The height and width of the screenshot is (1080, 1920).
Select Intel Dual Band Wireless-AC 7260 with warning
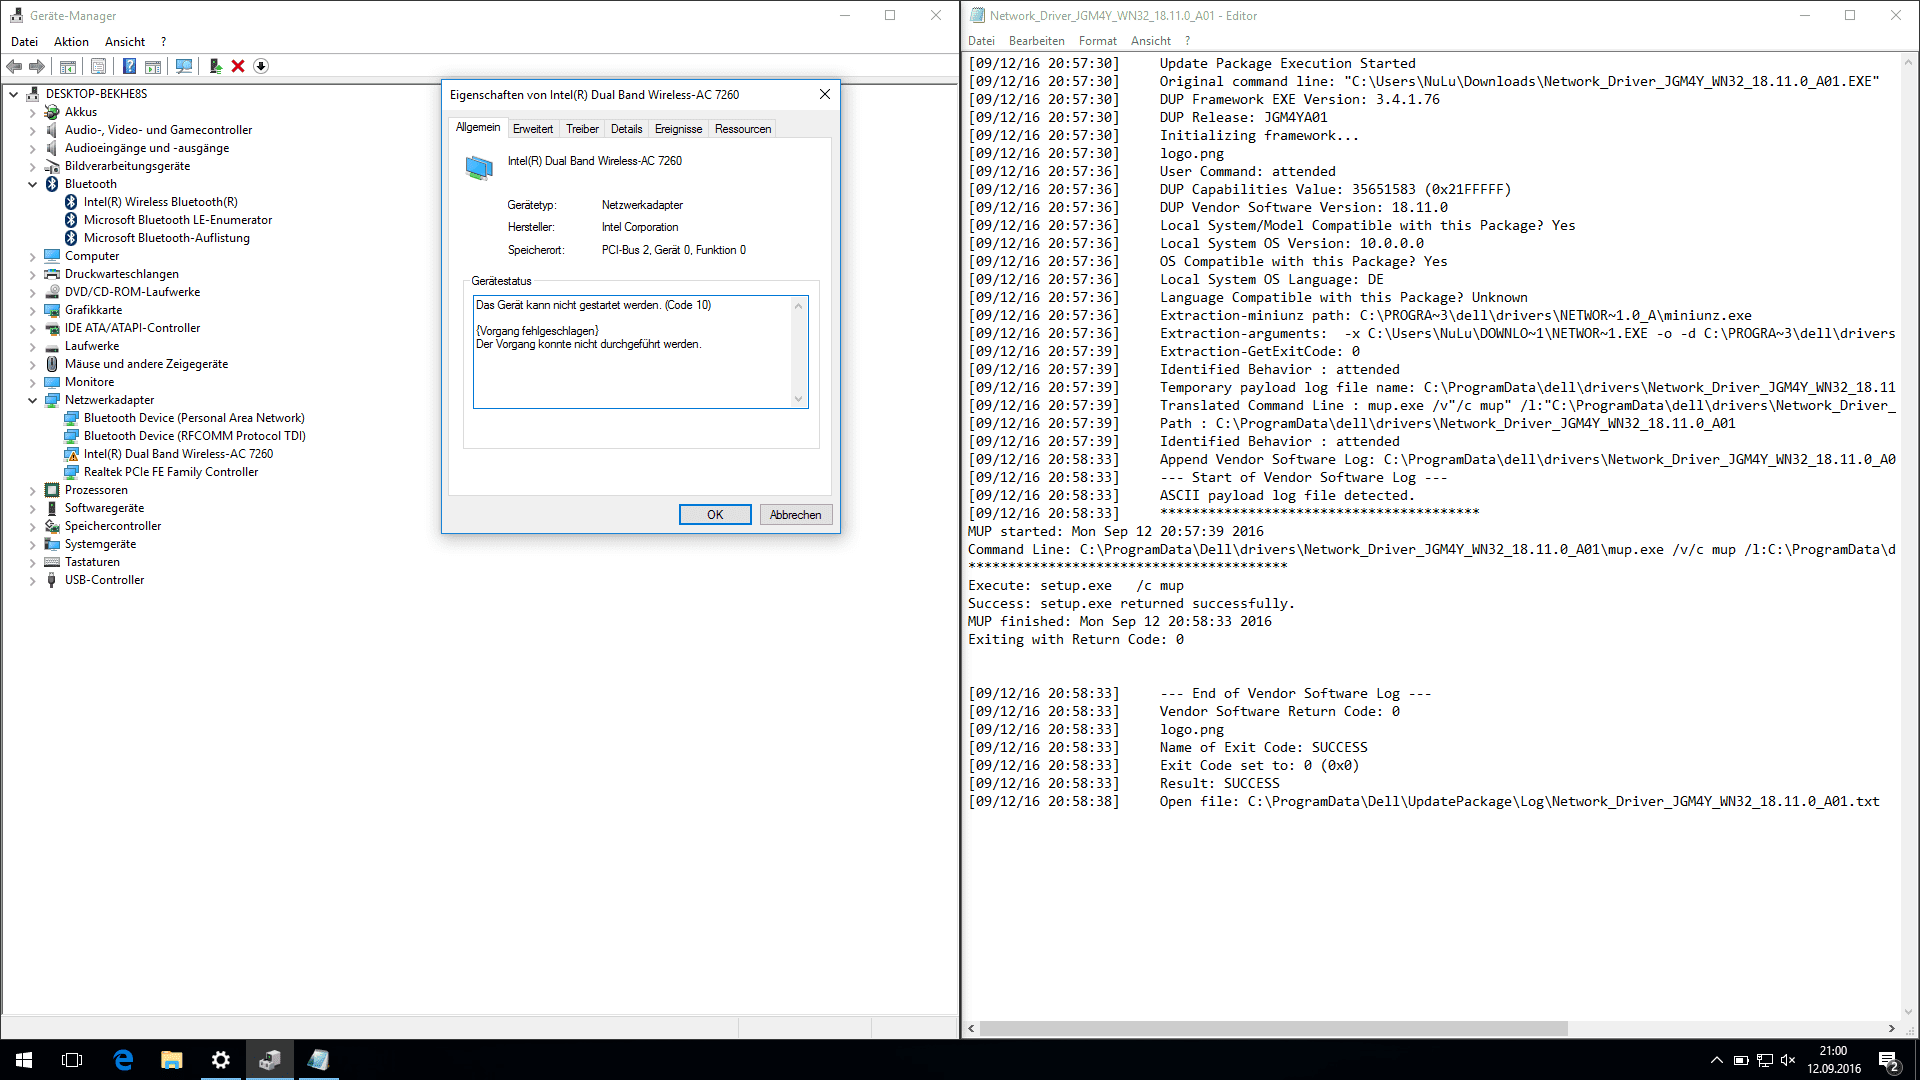click(178, 454)
